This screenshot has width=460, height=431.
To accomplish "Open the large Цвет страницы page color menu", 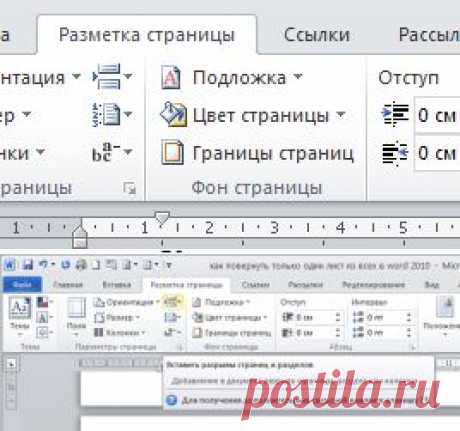I will 253,115.
